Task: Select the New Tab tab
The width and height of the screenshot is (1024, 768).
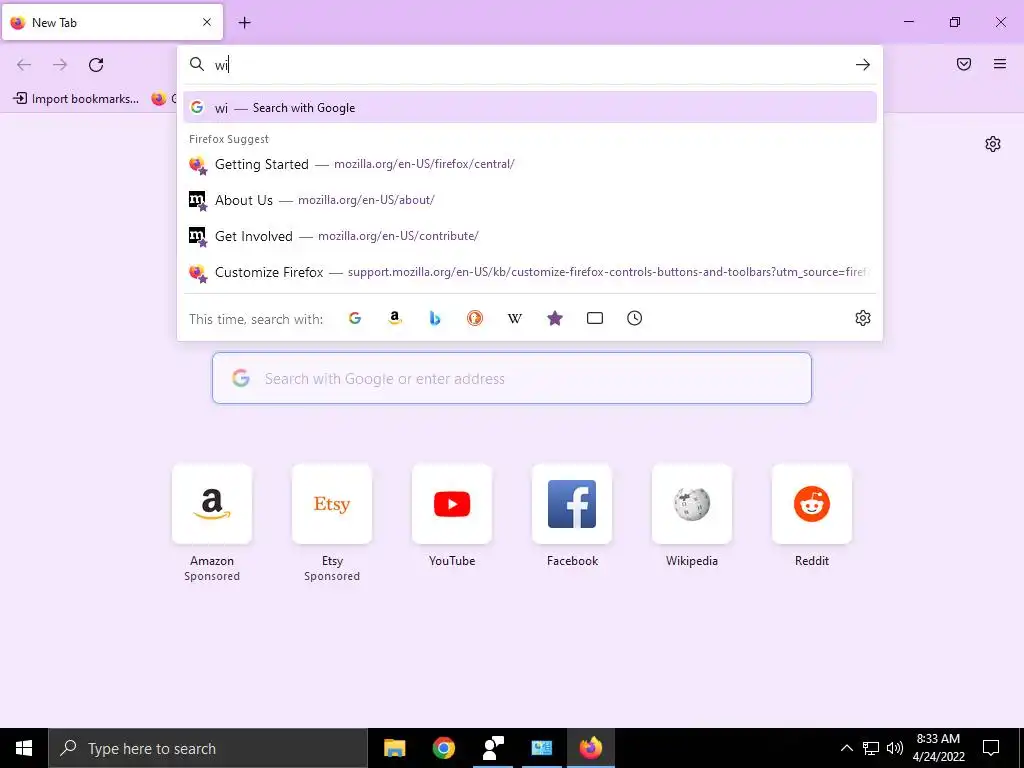Action: point(112,22)
